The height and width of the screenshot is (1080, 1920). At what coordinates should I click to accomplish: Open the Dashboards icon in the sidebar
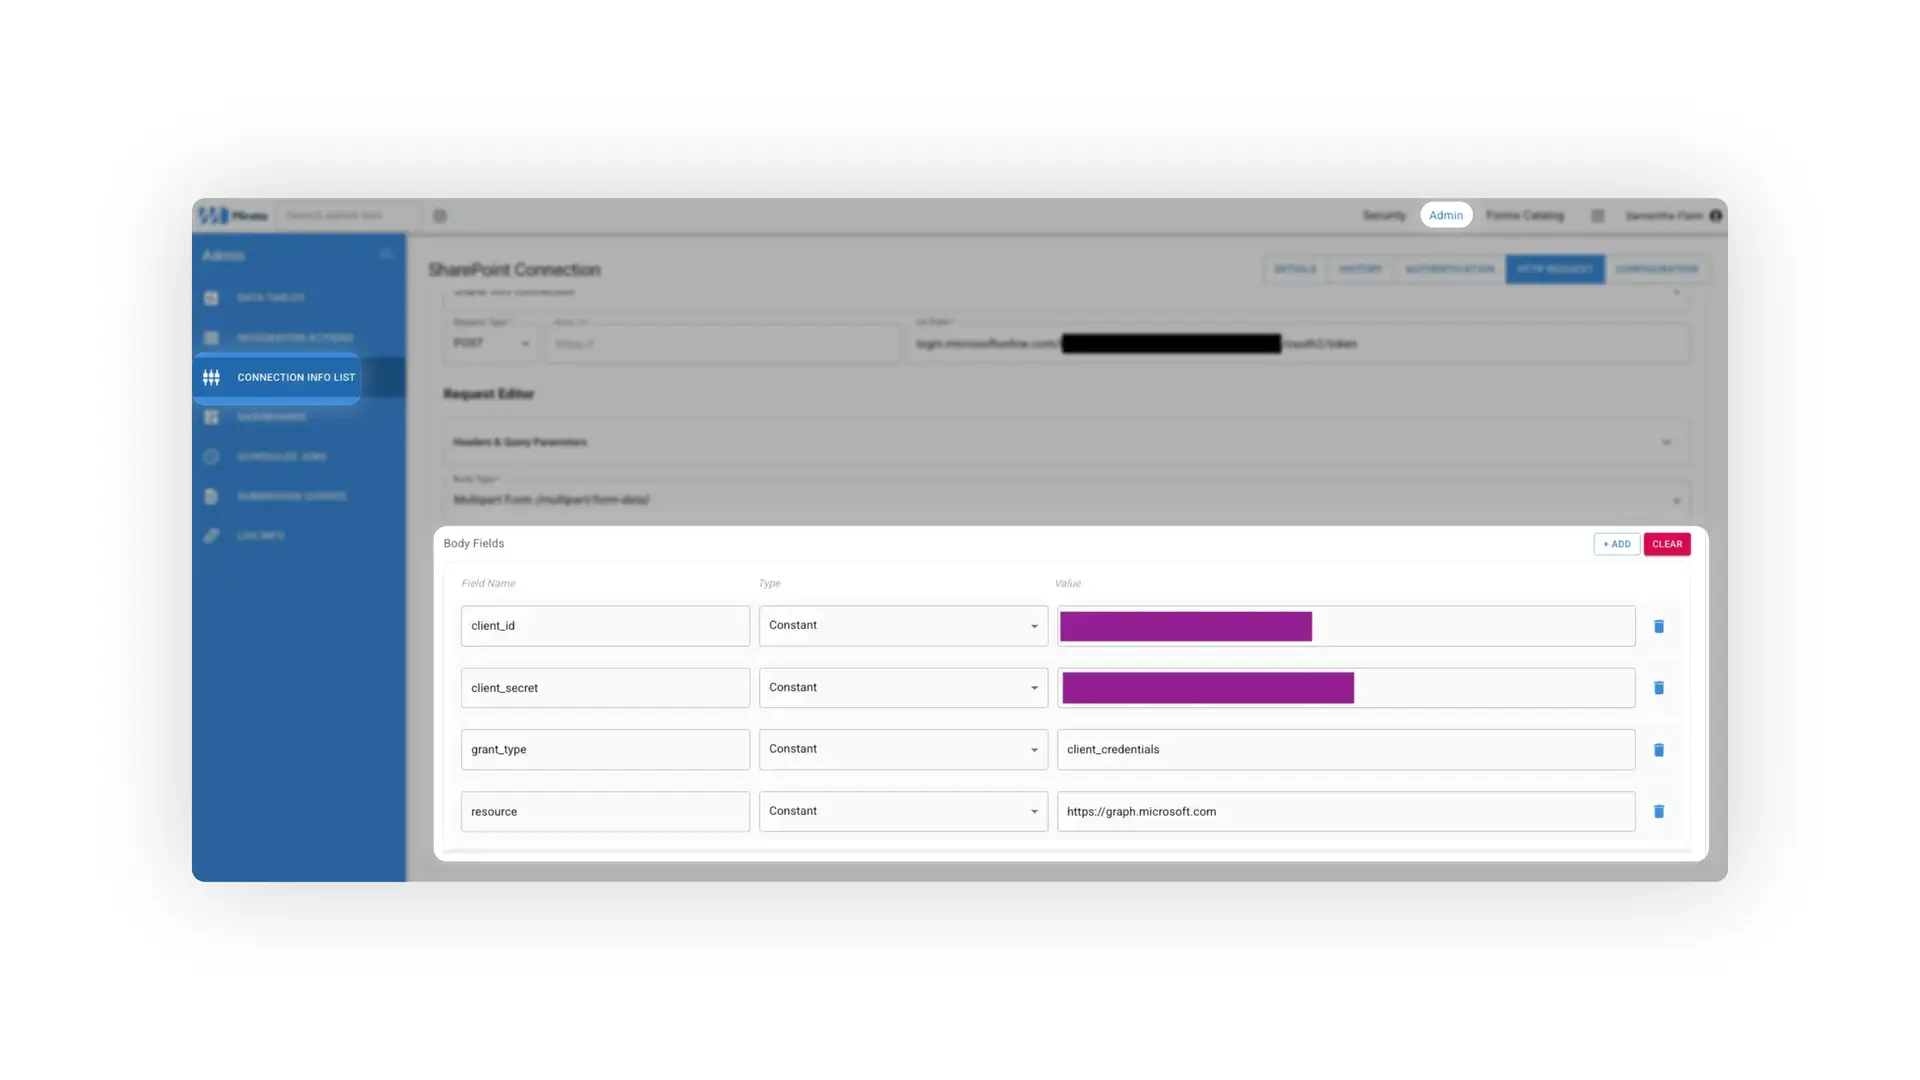point(211,416)
